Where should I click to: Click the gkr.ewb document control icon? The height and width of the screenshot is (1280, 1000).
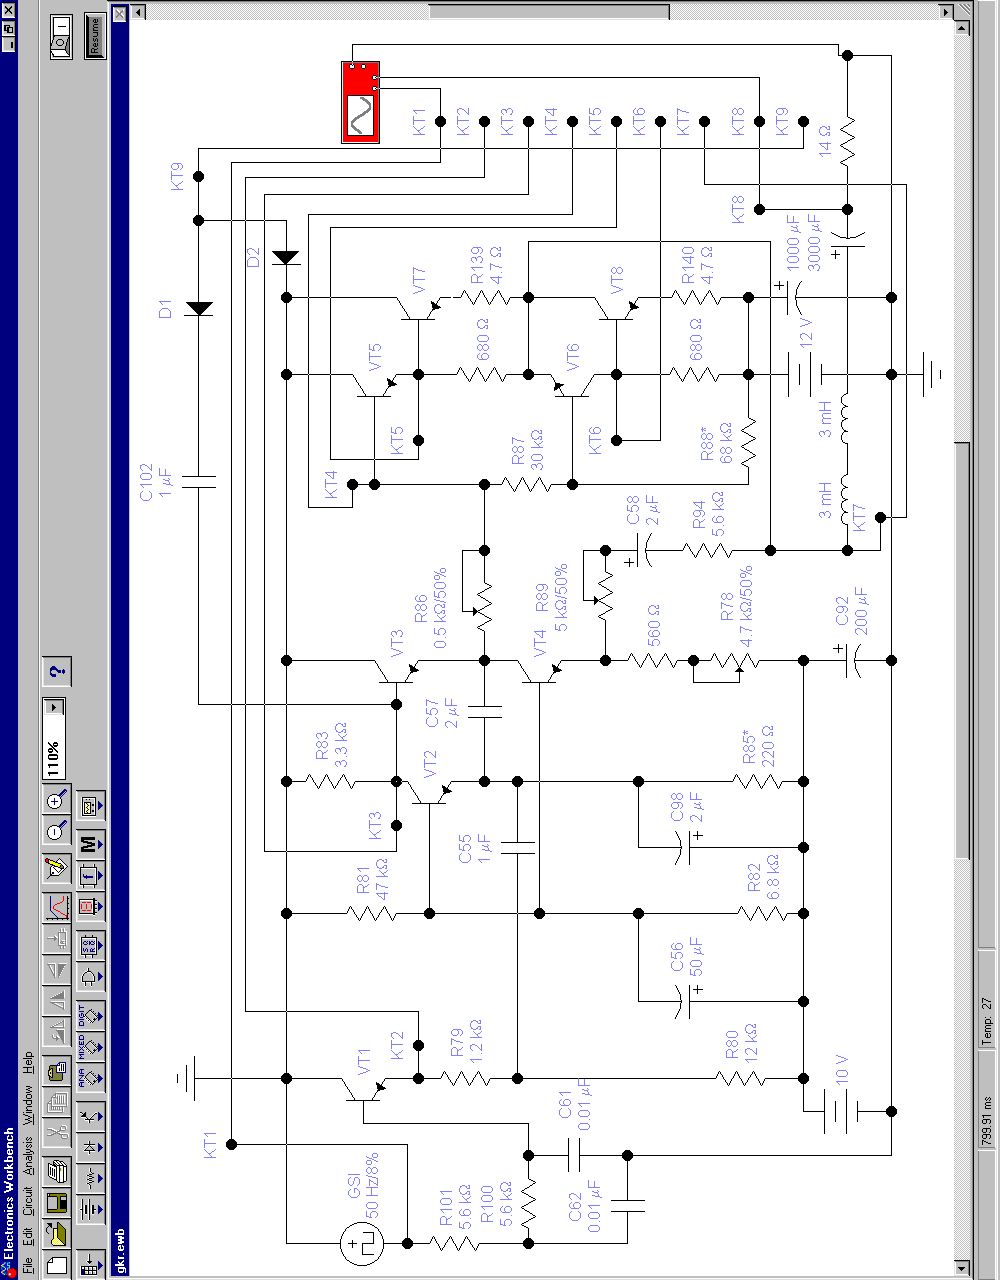(120, 15)
